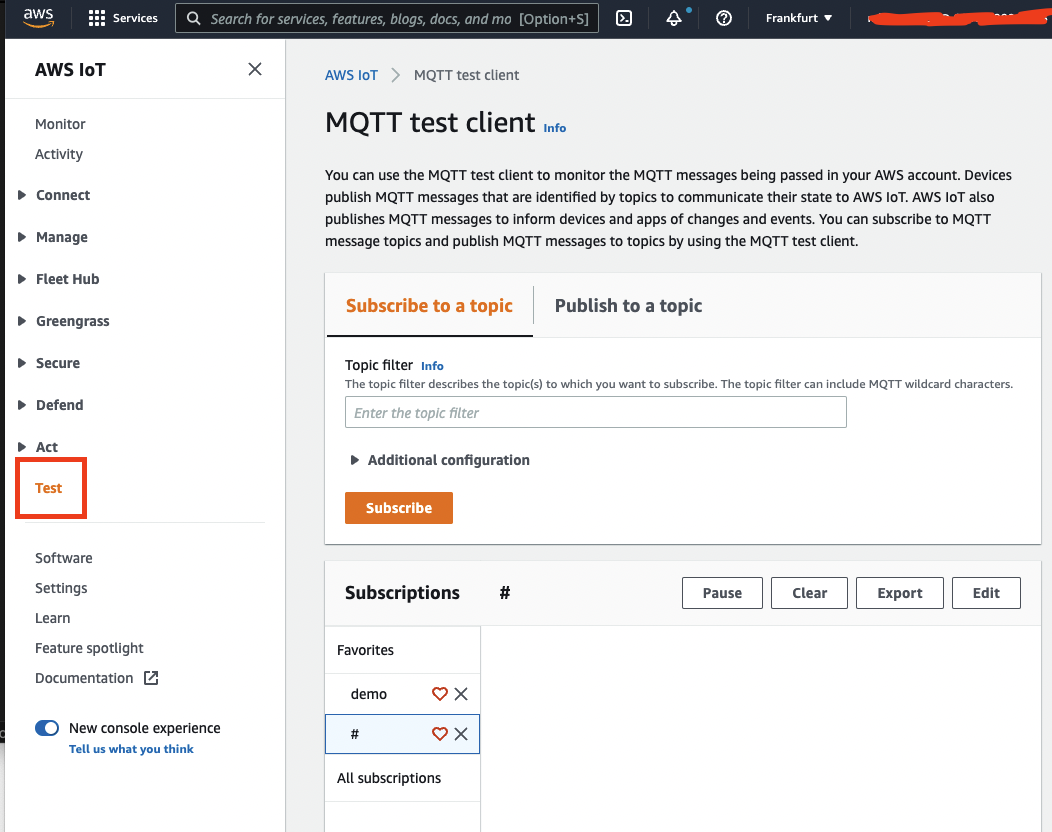The width and height of the screenshot is (1052, 832).
Task: Open Test in sidebar
Action: click(x=48, y=488)
